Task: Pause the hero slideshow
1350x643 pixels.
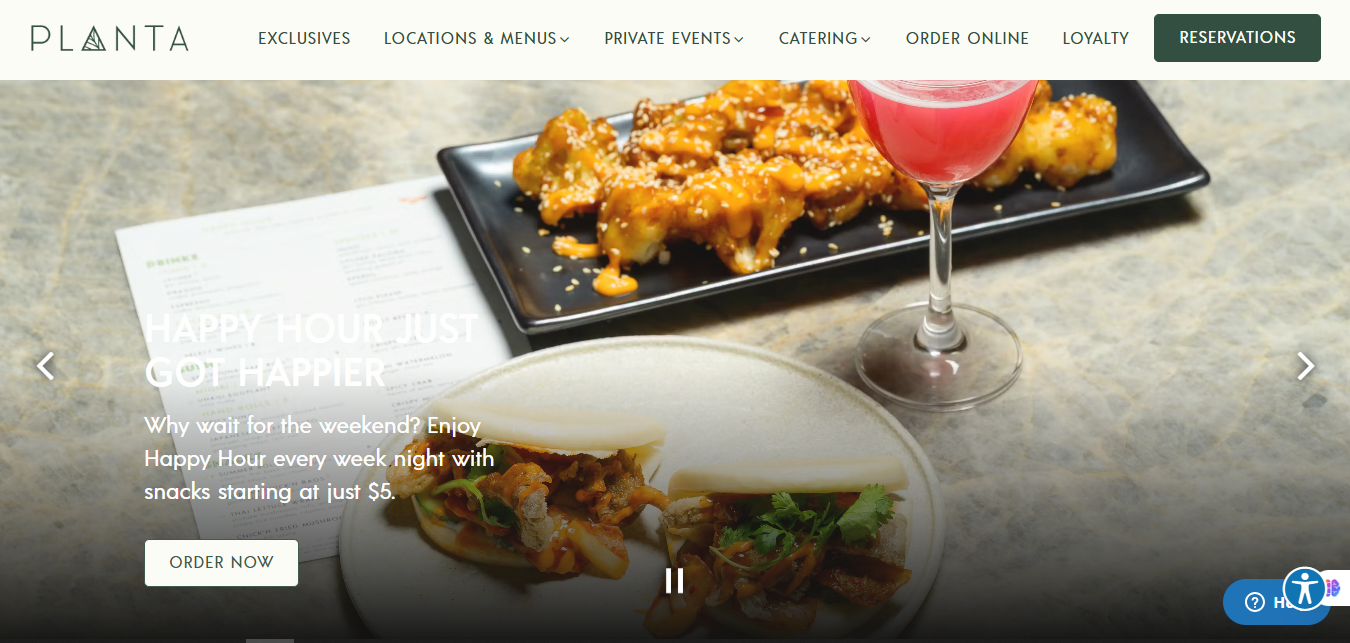Action: coord(675,580)
